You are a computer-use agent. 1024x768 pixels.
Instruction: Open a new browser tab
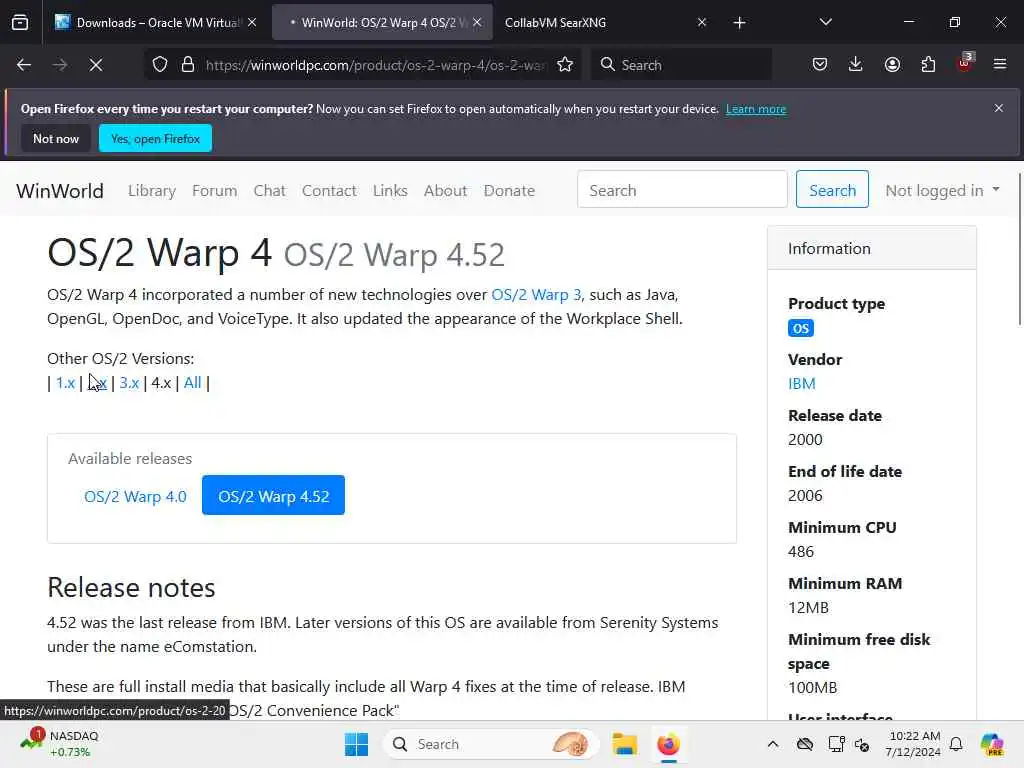pos(739,23)
